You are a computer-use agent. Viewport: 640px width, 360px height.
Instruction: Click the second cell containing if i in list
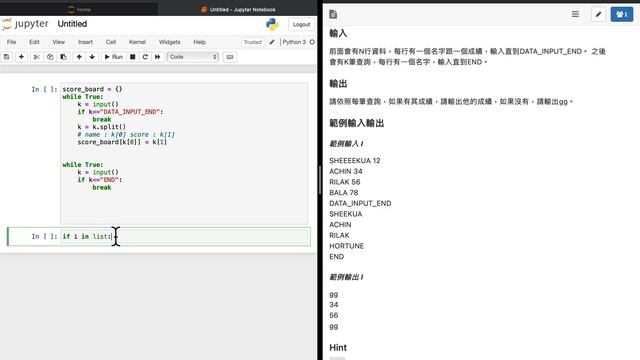pos(184,236)
